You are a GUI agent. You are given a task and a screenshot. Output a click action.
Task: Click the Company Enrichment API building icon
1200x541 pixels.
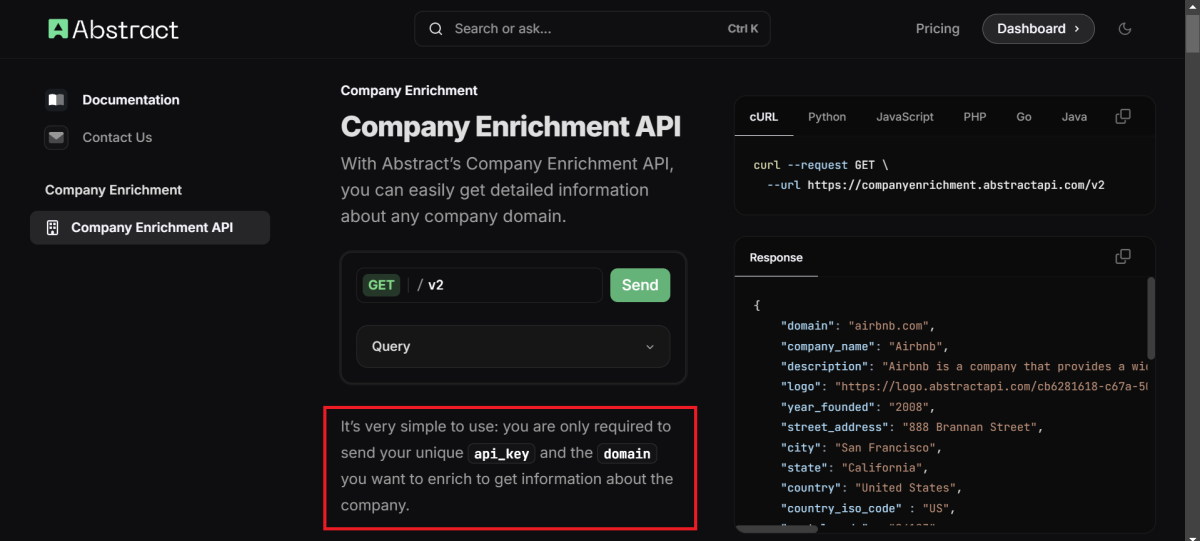(x=52, y=228)
